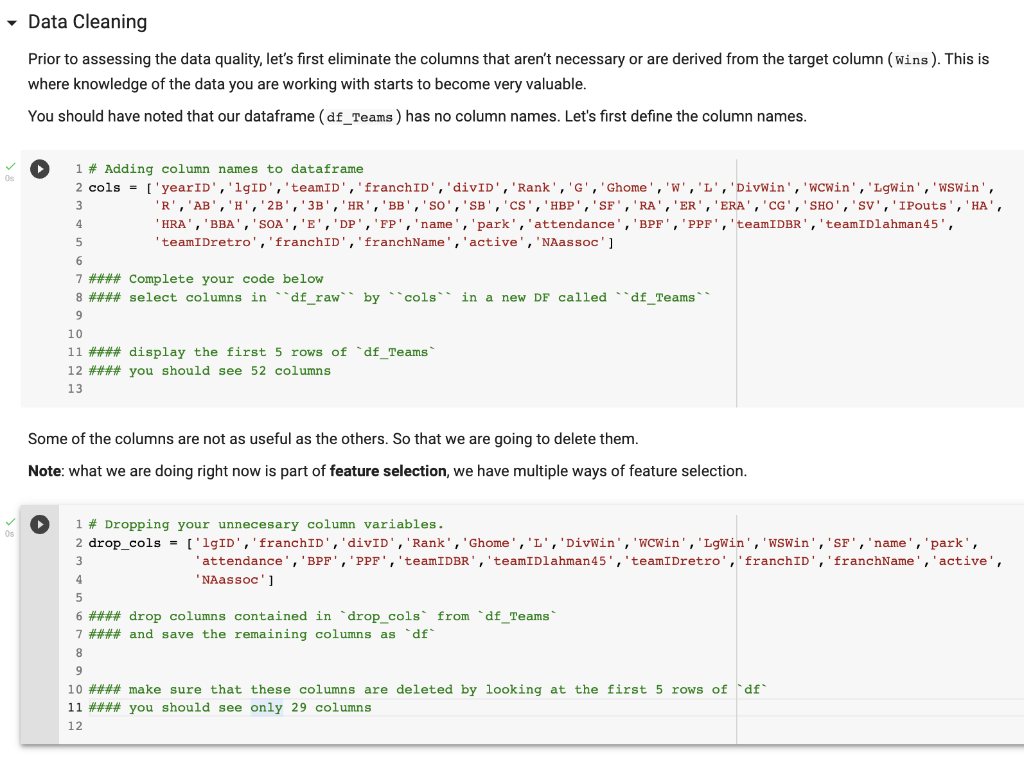Click 'Some of the columns are not as useful' paragraph
The image size is (1024, 761).
(333, 439)
